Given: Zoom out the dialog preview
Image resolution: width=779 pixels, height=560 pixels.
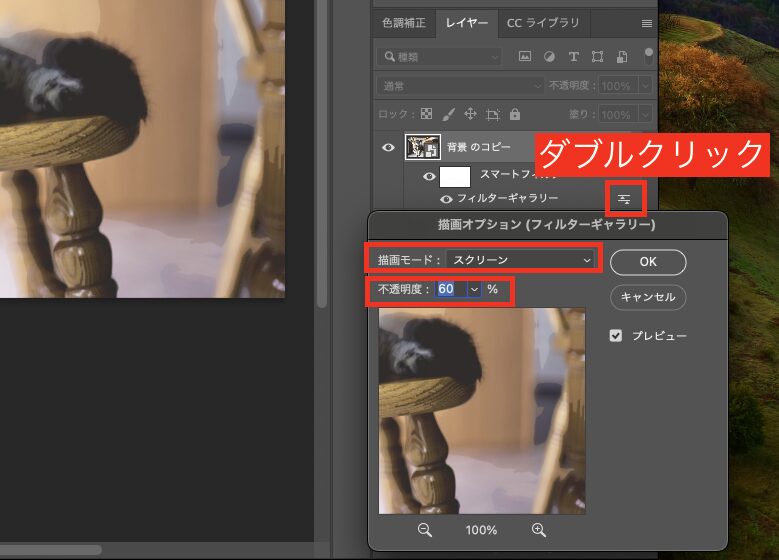Looking at the screenshot, I should 424,530.
